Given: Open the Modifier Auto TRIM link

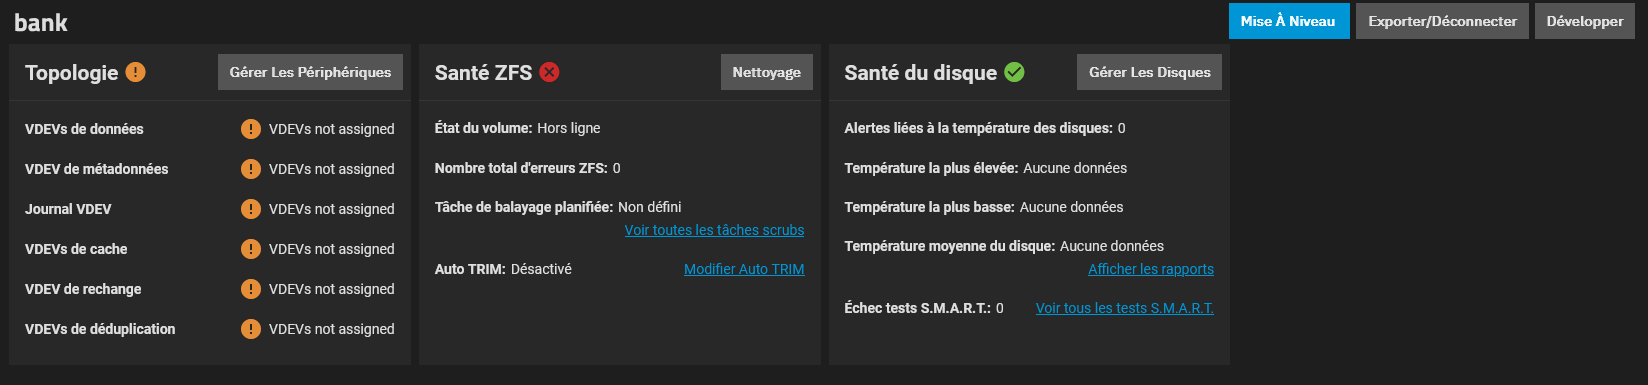Looking at the screenshot, I should click(x=744, y=269).
